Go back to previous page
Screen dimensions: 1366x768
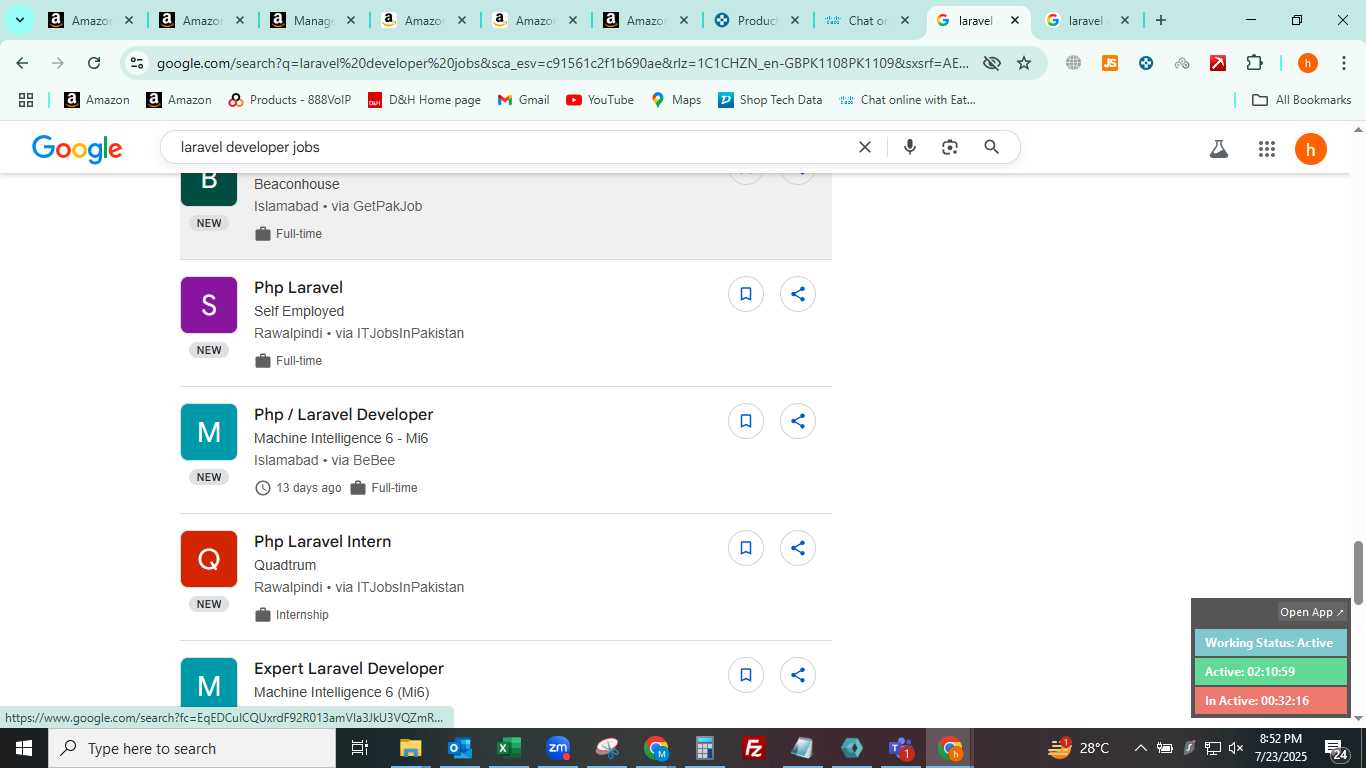click(x=22, y=63)
